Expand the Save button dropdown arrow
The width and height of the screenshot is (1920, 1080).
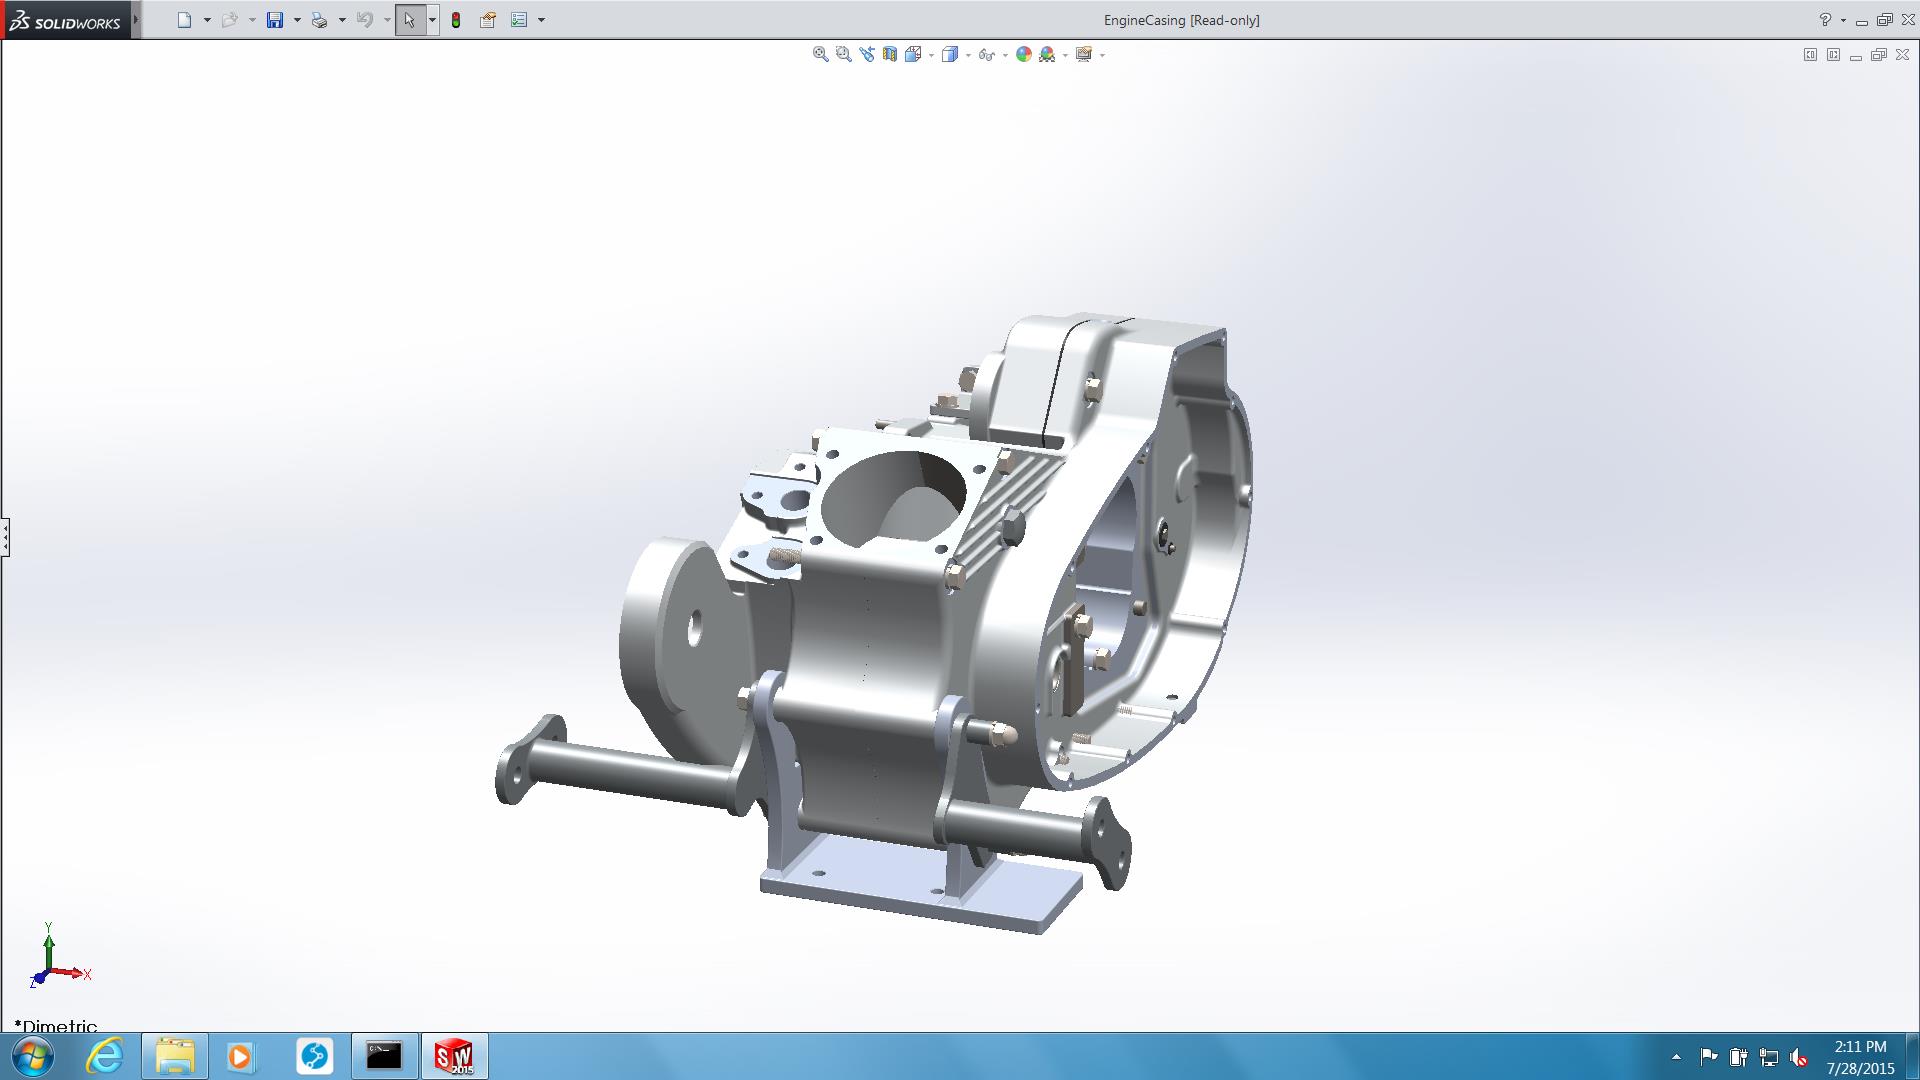tap(297, 20)
